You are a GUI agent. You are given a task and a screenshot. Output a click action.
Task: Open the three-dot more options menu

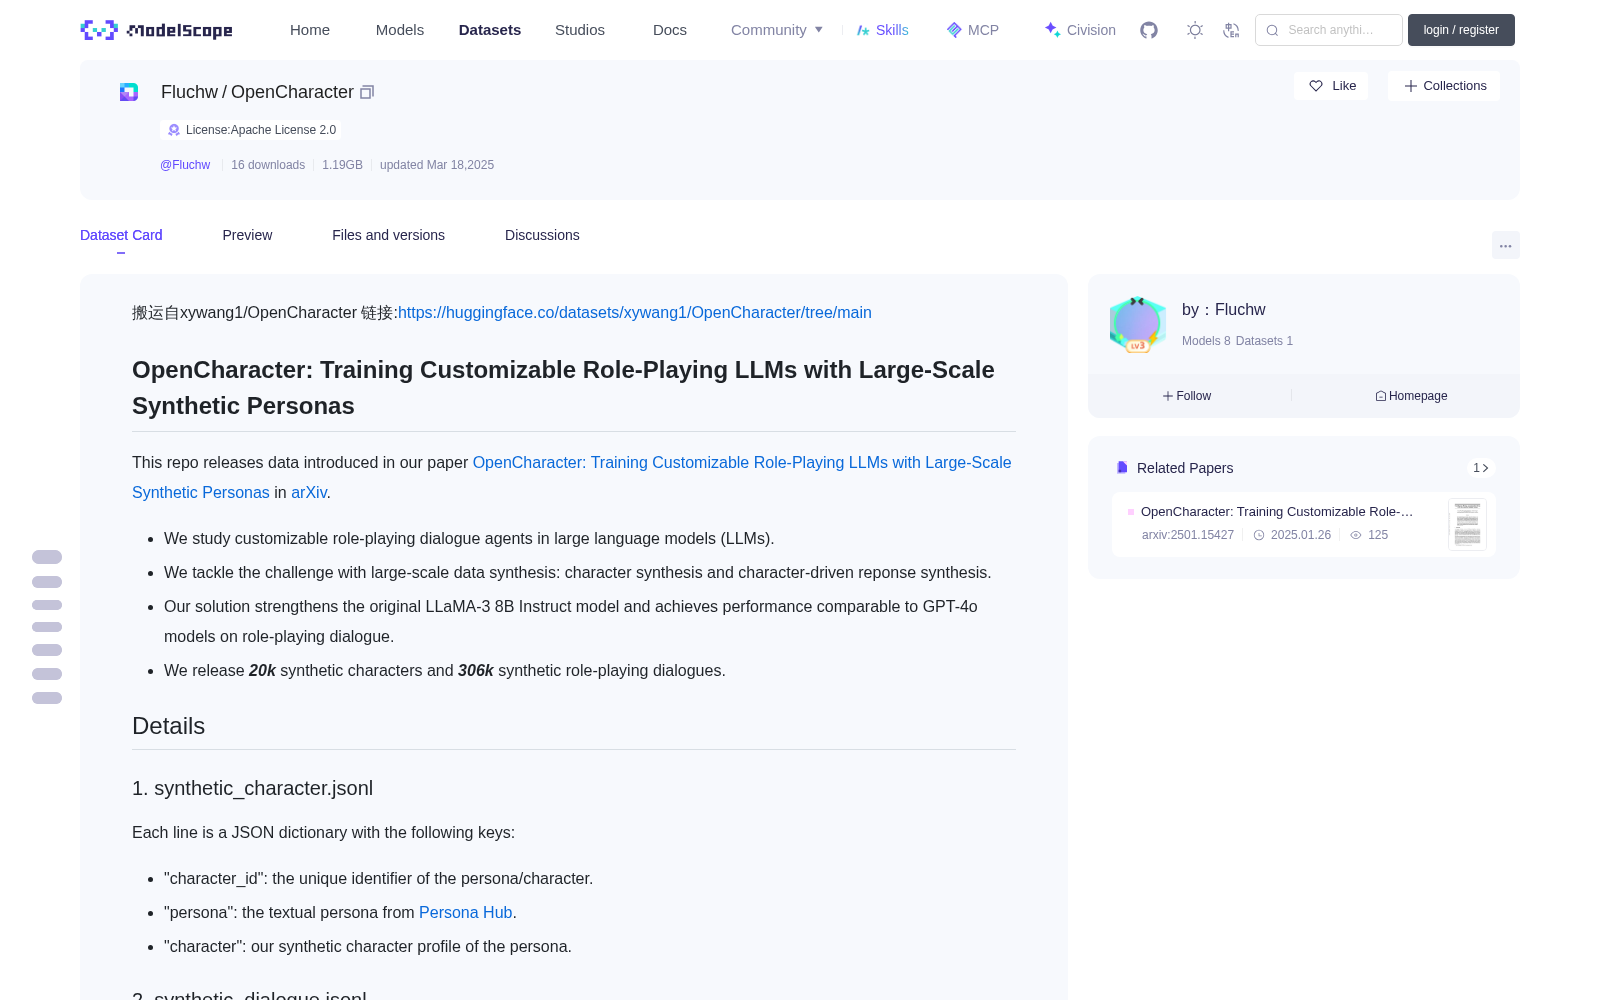tap(1505, 245)
